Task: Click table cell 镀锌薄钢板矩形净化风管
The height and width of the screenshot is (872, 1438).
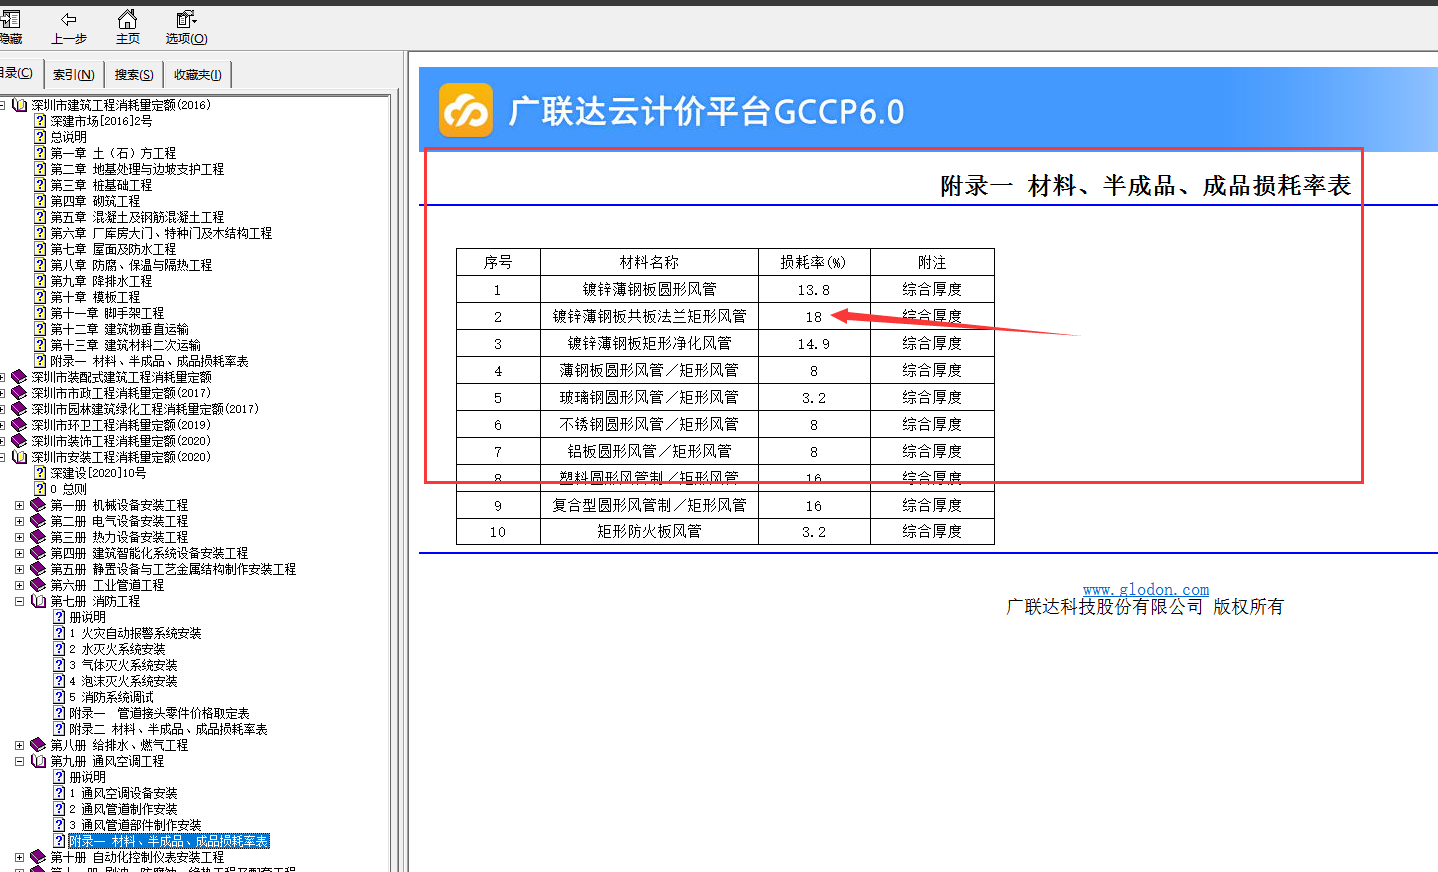Action: click(649, 343)
